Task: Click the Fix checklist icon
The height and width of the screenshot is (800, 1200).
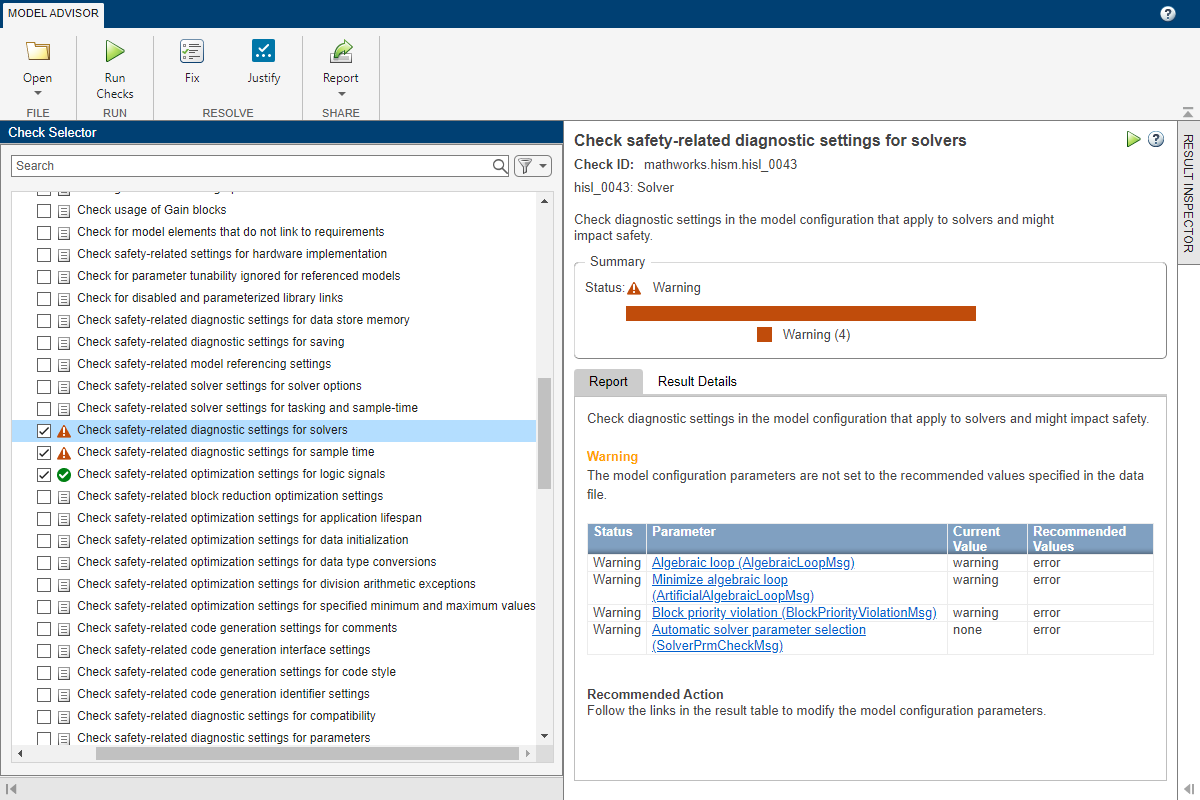Action: (x=192, y=52)
